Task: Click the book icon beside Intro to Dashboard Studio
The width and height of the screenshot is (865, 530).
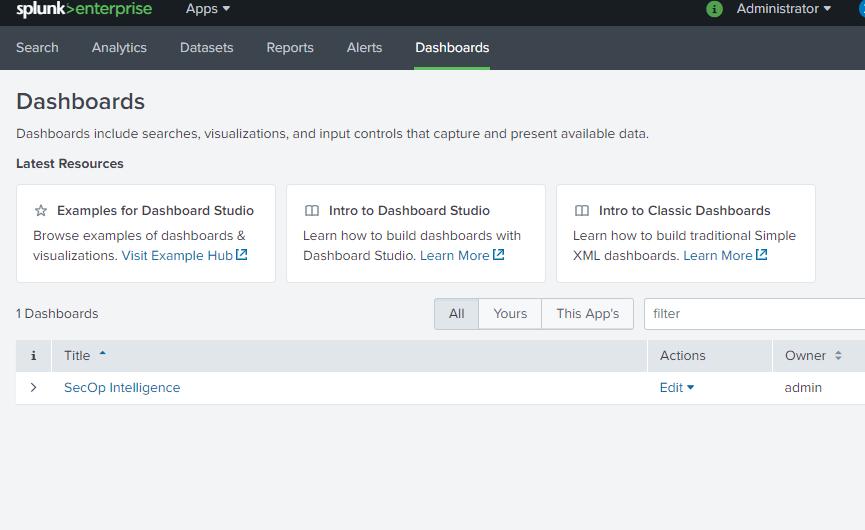Action: pyautogui.click(x=312, y=211)
